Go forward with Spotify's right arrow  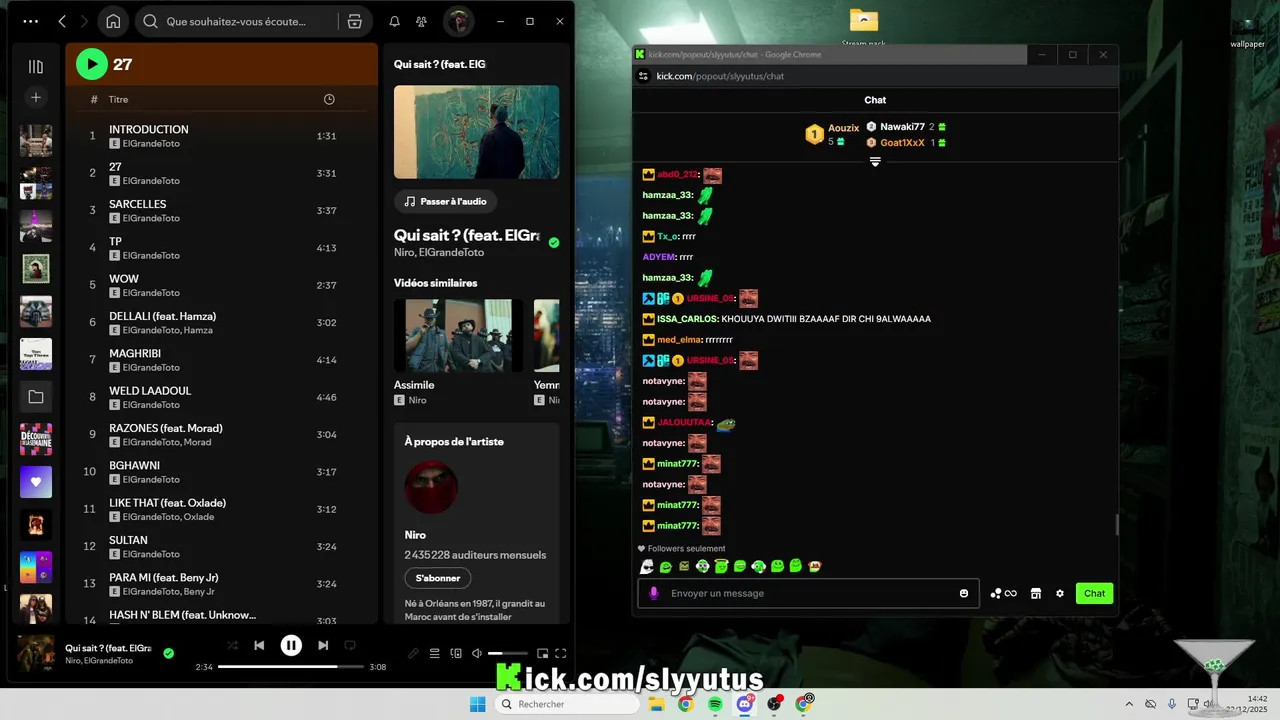point(85,21)
